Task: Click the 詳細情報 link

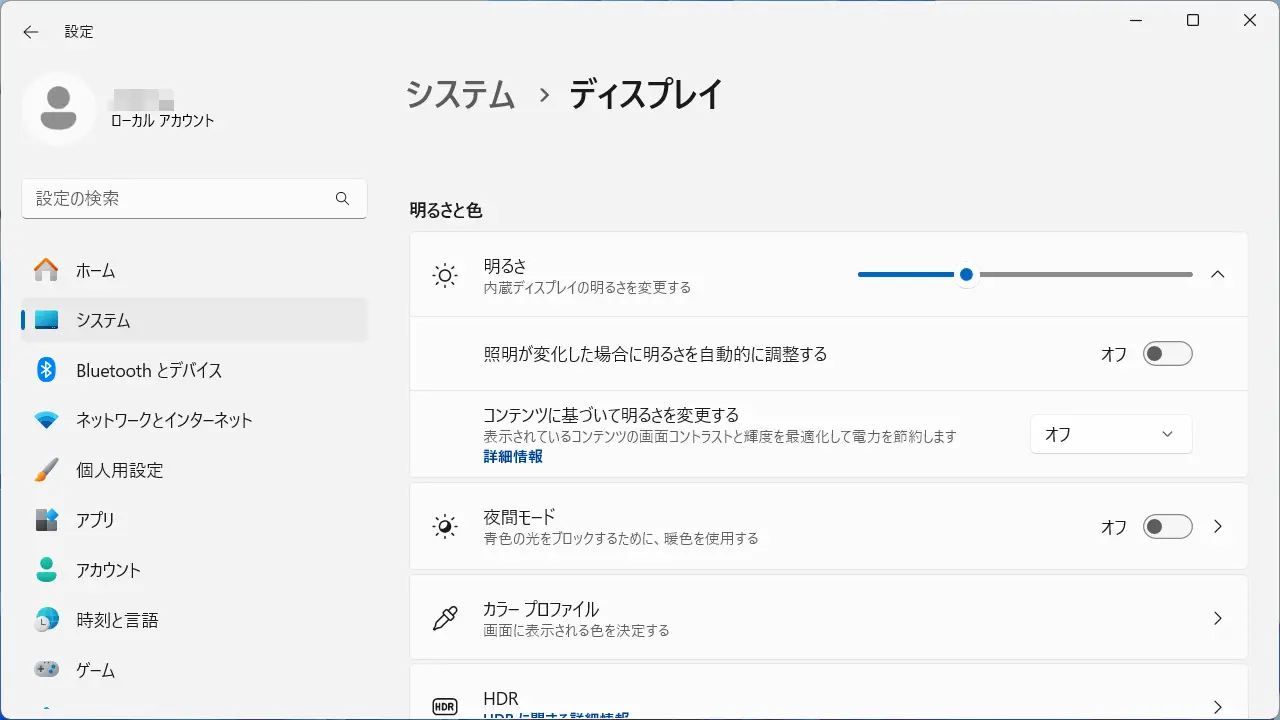Action: tap(513, 456)
